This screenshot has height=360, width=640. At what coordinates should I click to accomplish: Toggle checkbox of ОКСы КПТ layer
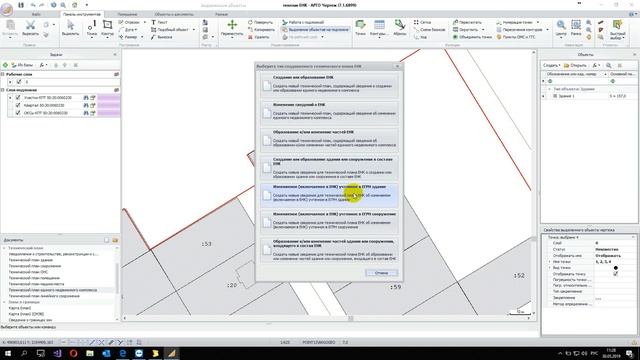18,113
